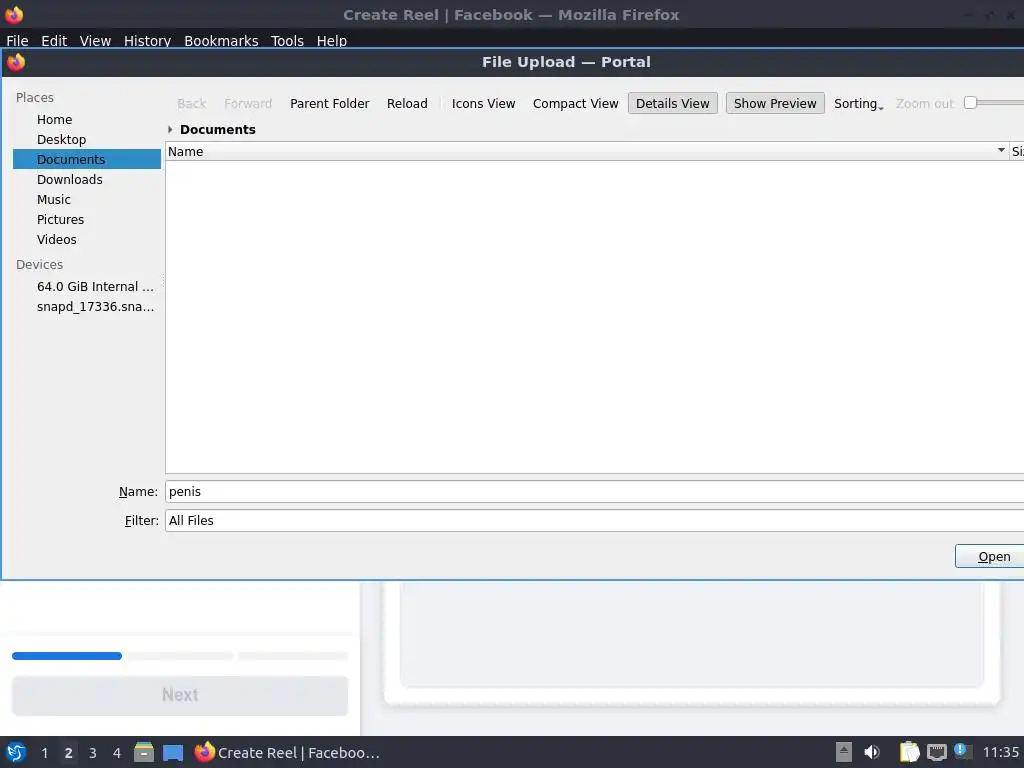The height and width of the screenshot is (768, 1024).
Task: Click the zoom slider handle
Action: click(970, 103)
